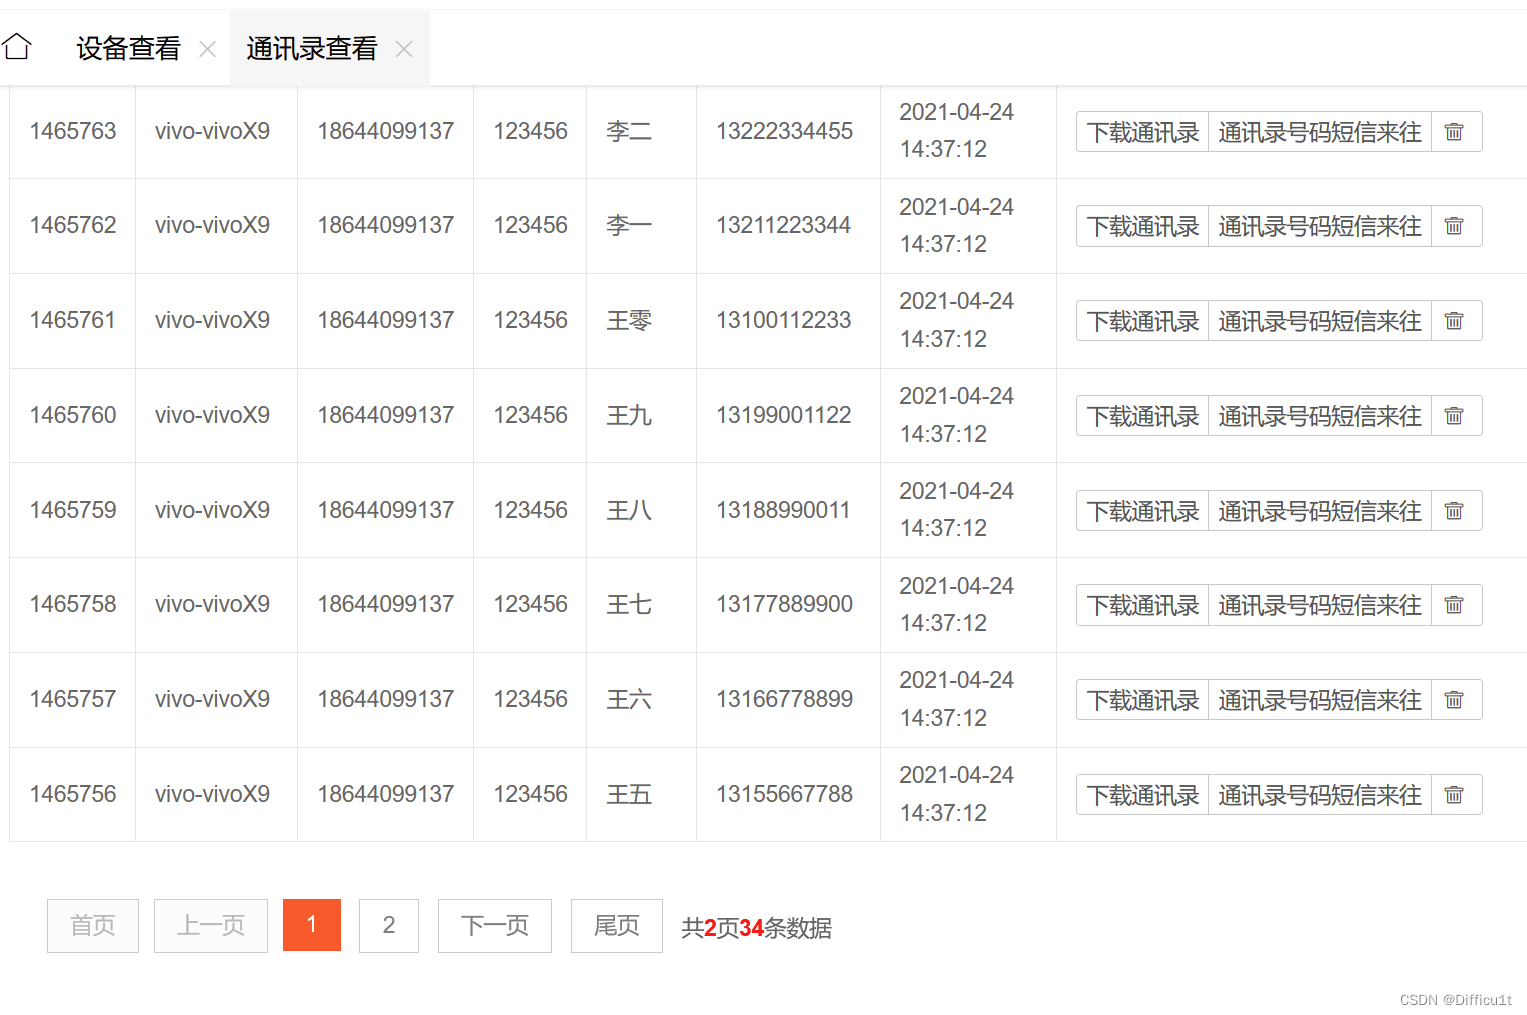
Task: Click the contact number 13222334455
Action: tap(785, 131)
